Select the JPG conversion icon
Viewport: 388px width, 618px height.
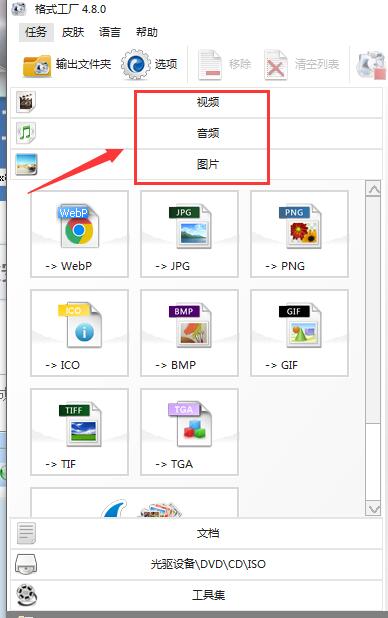point(190,226)
